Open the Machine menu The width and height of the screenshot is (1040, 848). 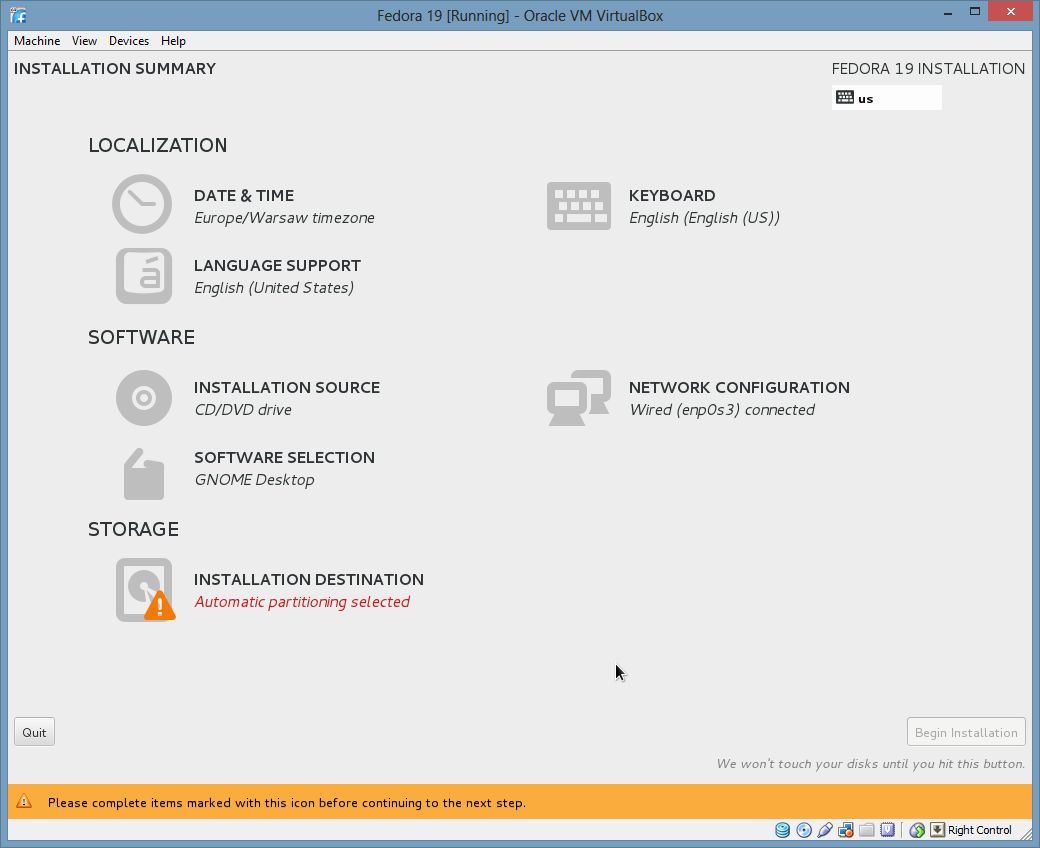37,40
